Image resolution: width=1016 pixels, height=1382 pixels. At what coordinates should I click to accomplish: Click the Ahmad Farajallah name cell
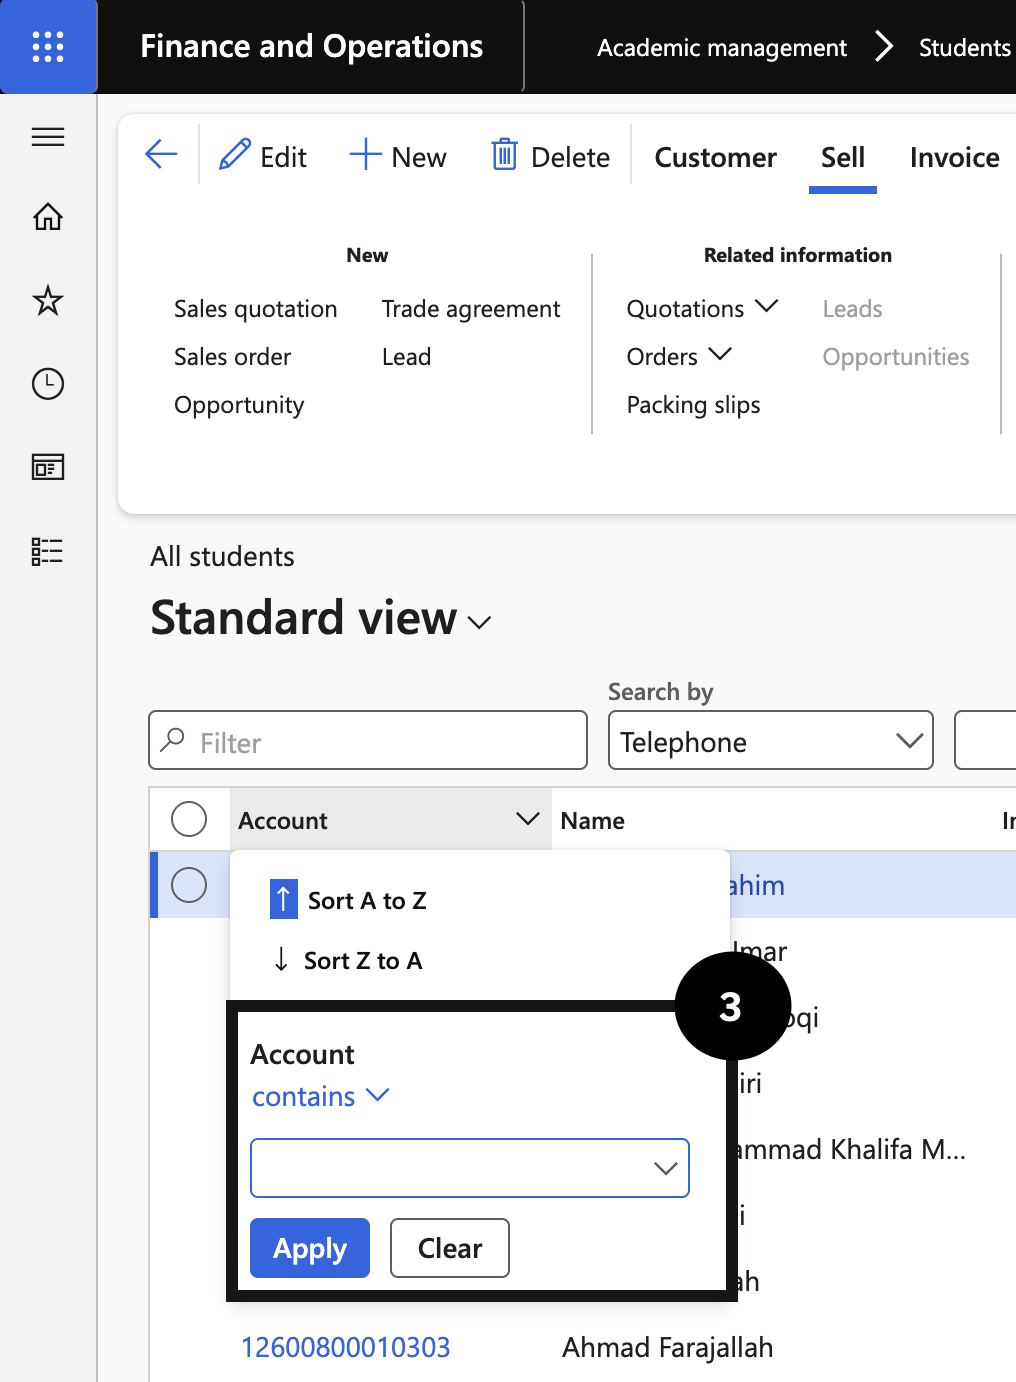tap(668, 1347)
